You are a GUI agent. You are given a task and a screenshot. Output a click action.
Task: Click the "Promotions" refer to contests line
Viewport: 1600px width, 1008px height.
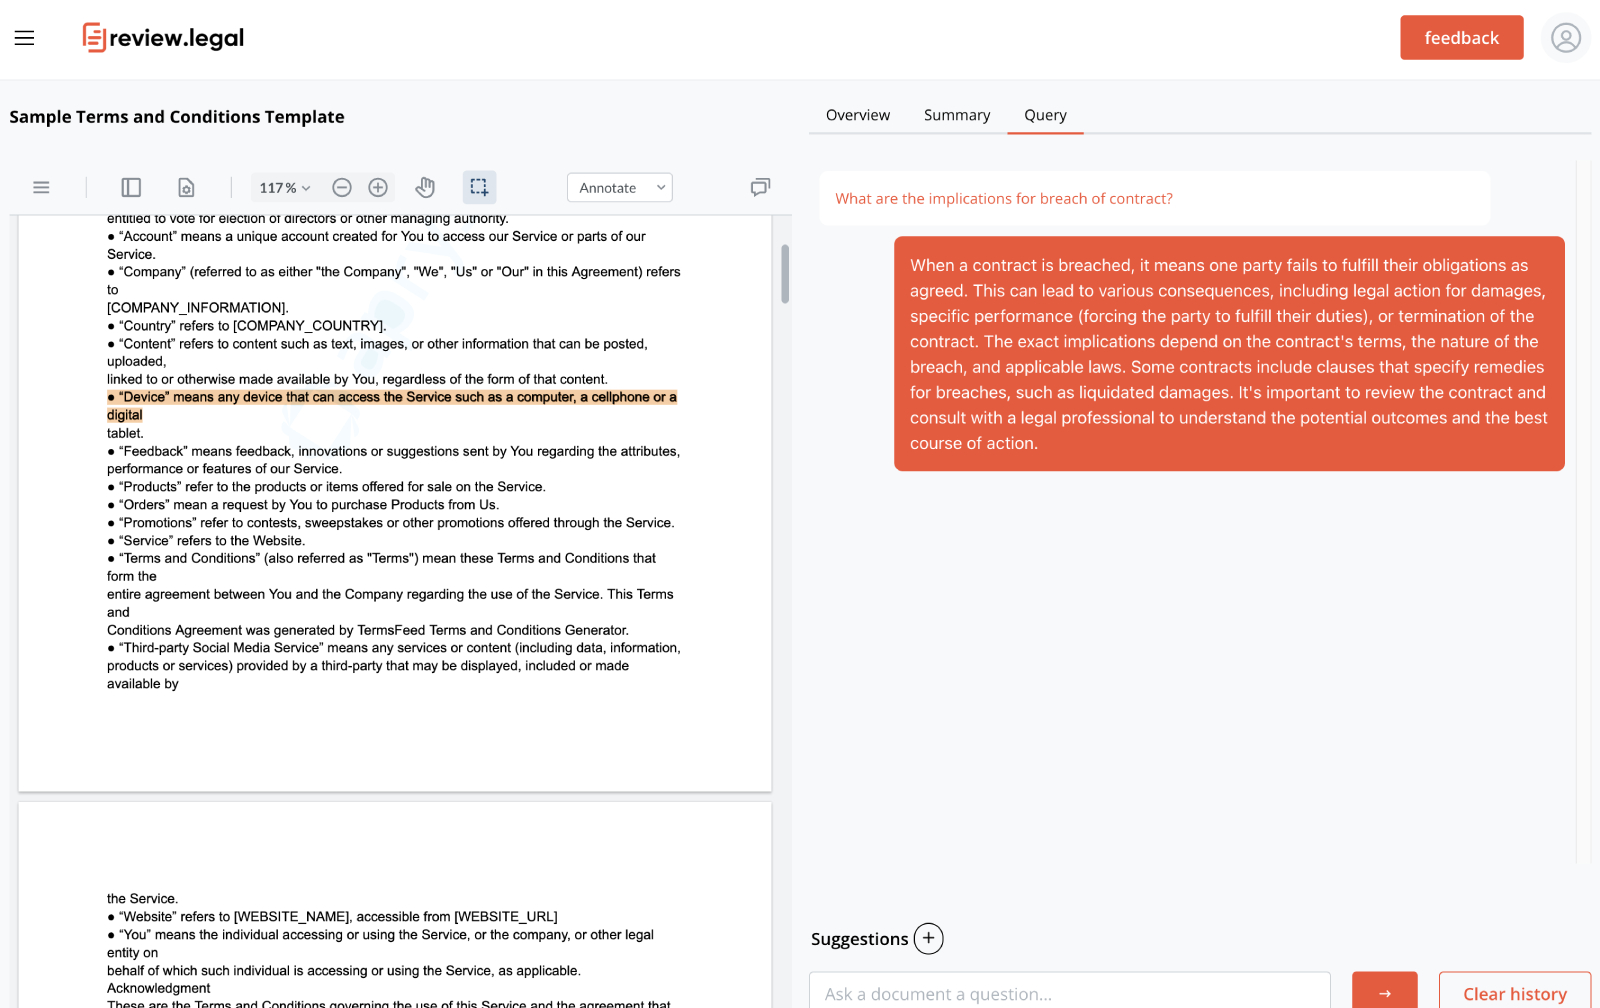(x=391, y=523)
